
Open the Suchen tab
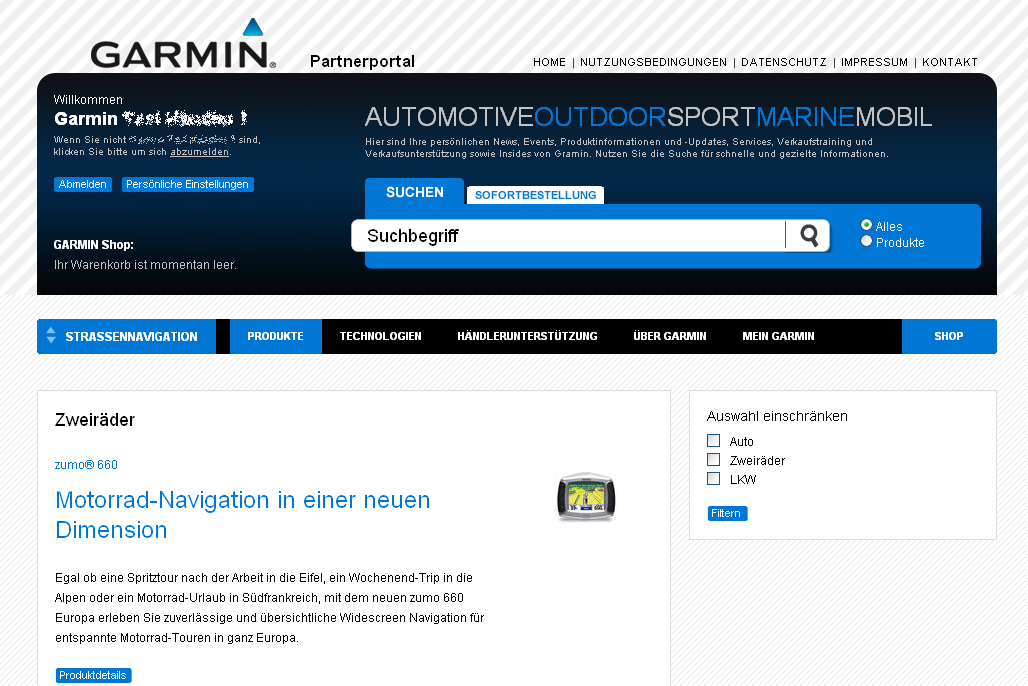click(x=414, y=192)
